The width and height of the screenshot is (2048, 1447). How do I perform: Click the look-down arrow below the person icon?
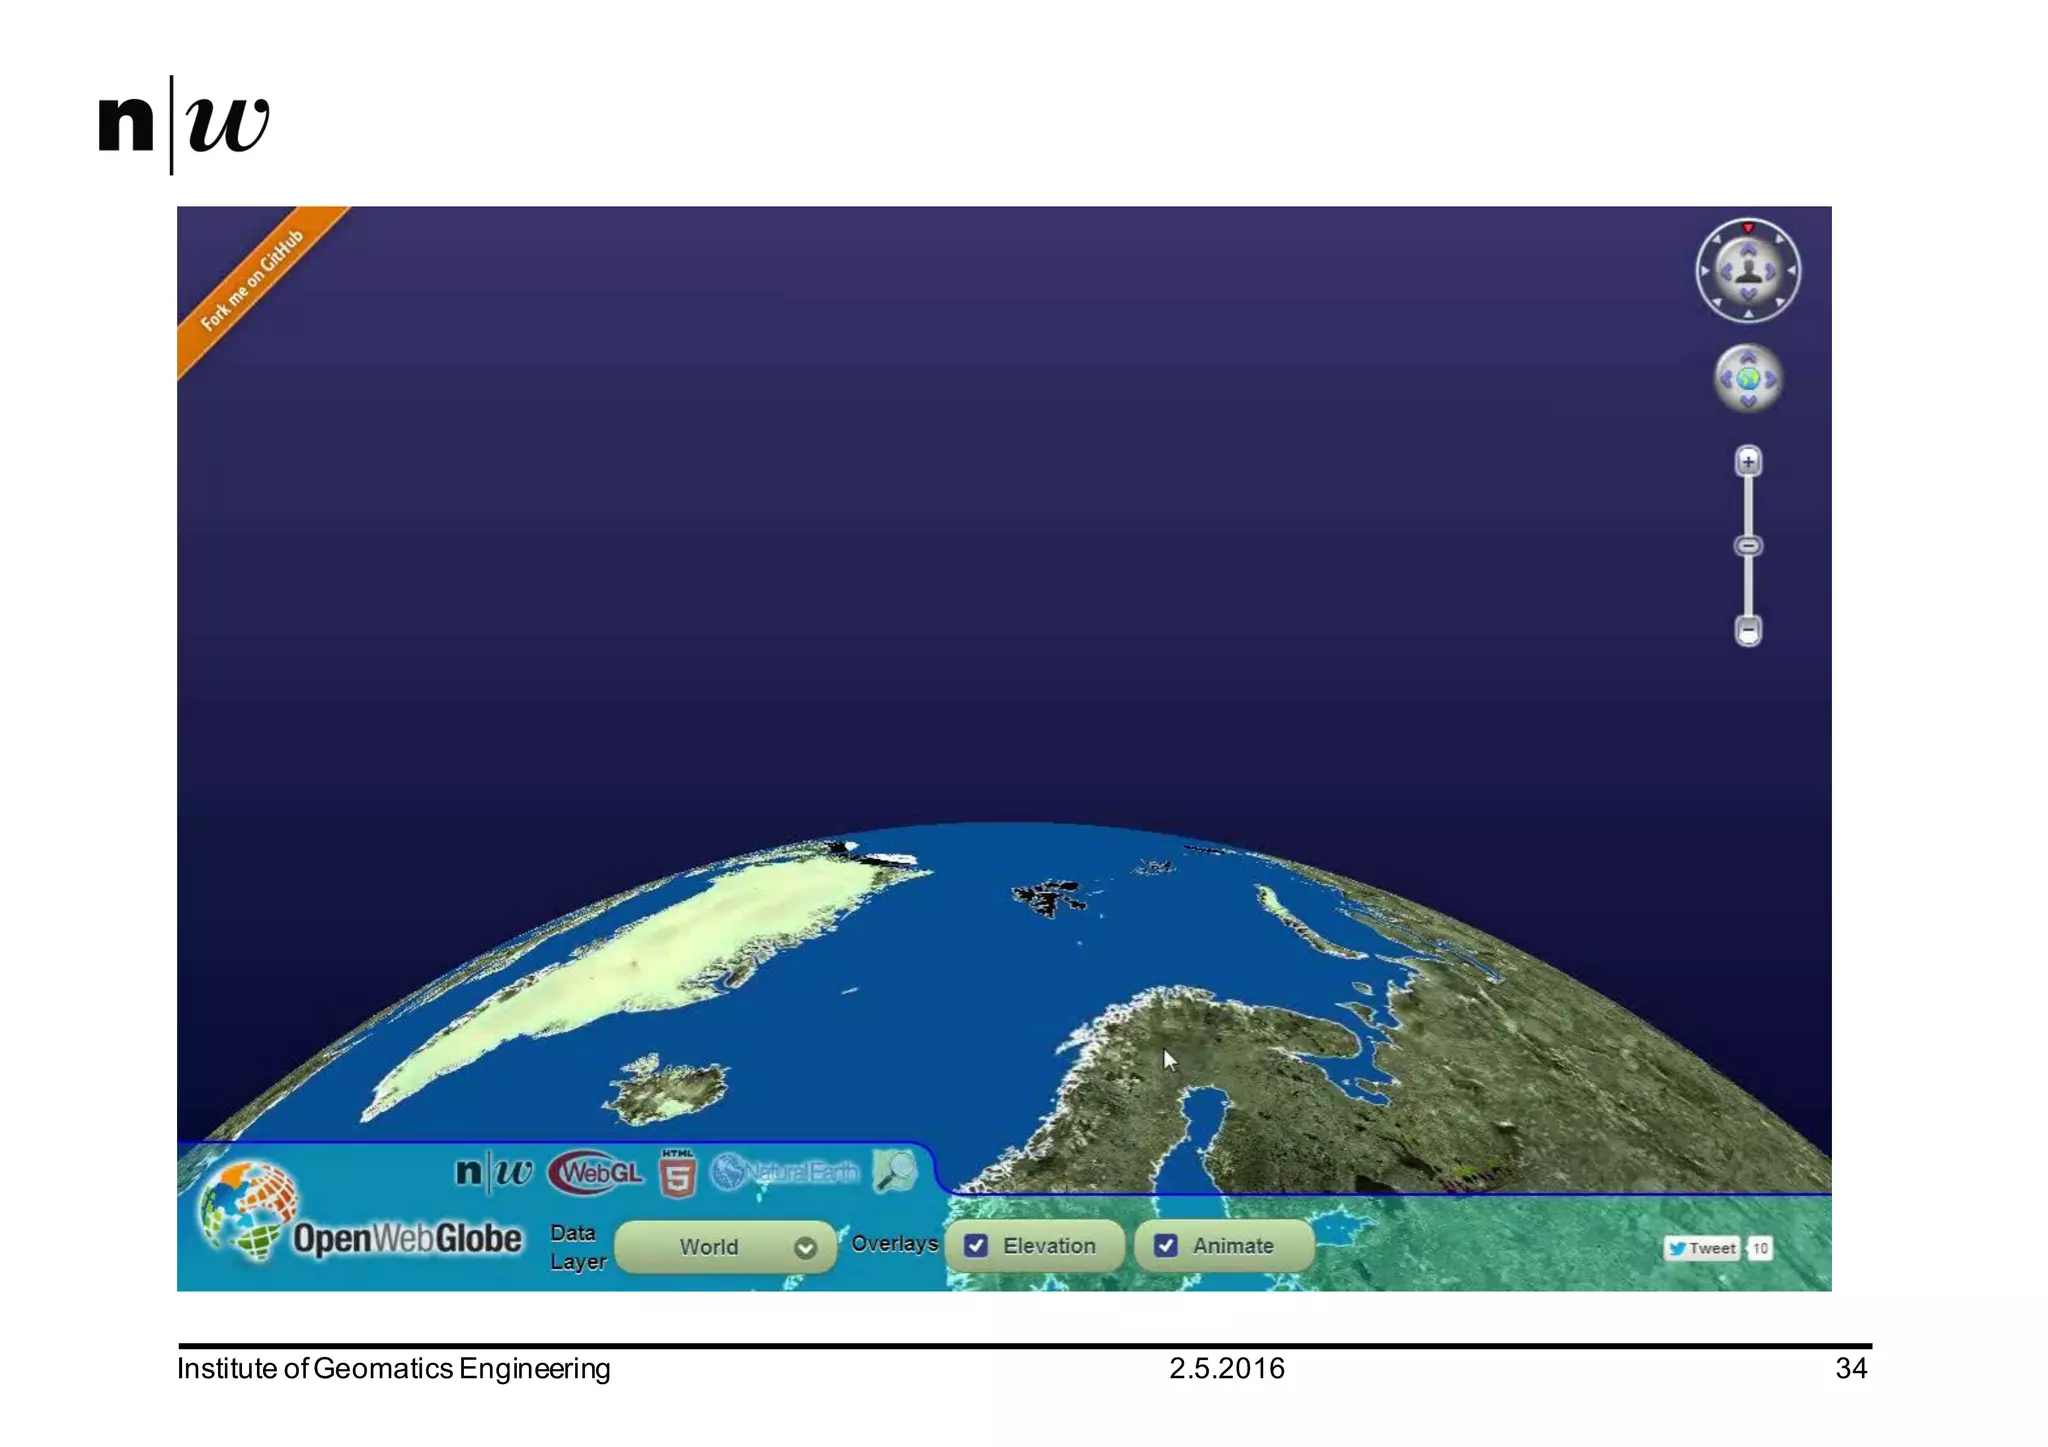[1748, 293]
